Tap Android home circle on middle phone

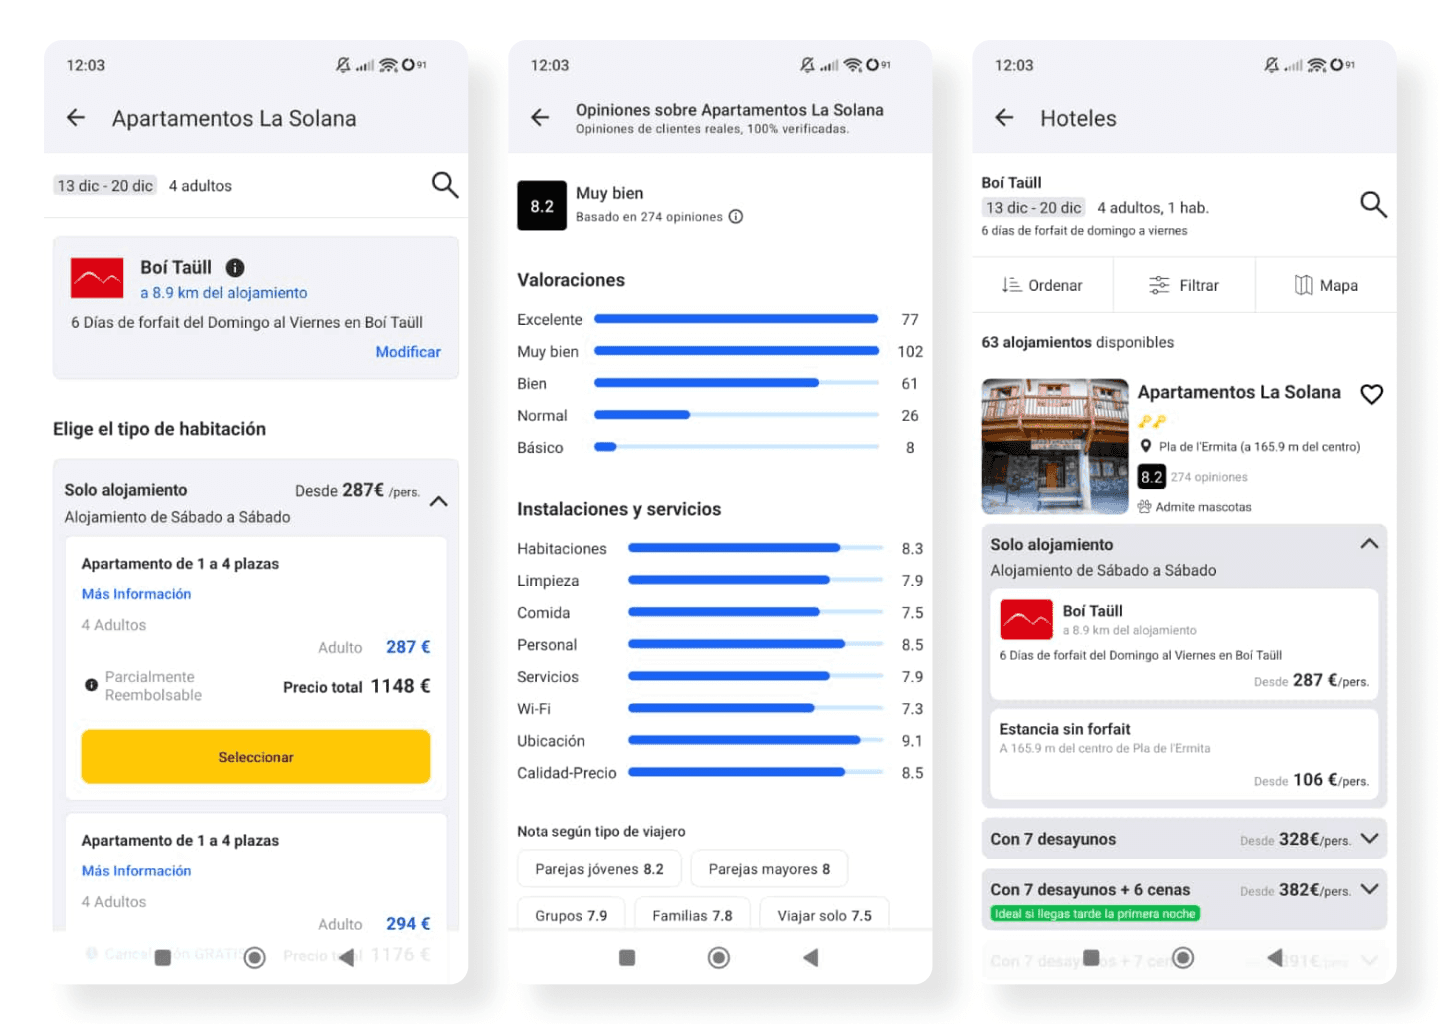pyautogui.click(x=718, y=958)
